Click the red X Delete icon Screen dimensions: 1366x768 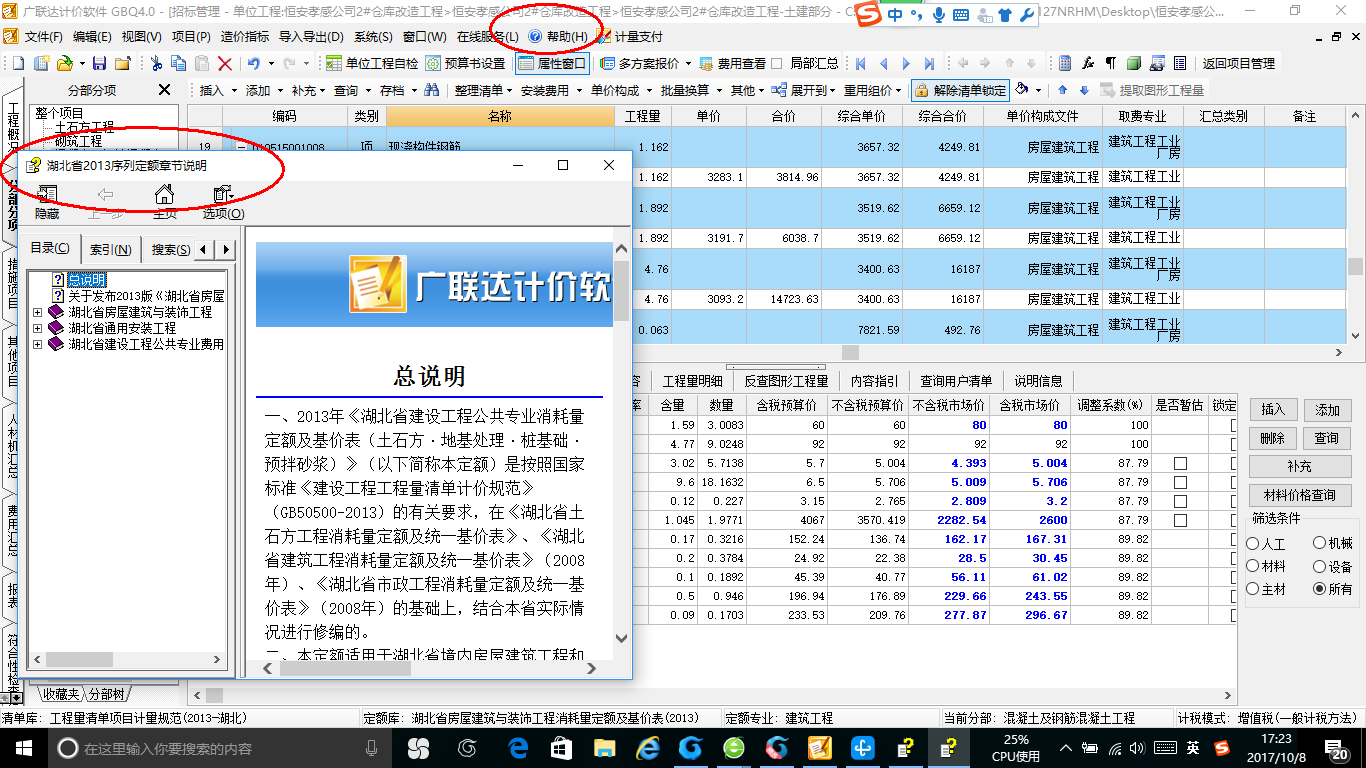point(225,63)
